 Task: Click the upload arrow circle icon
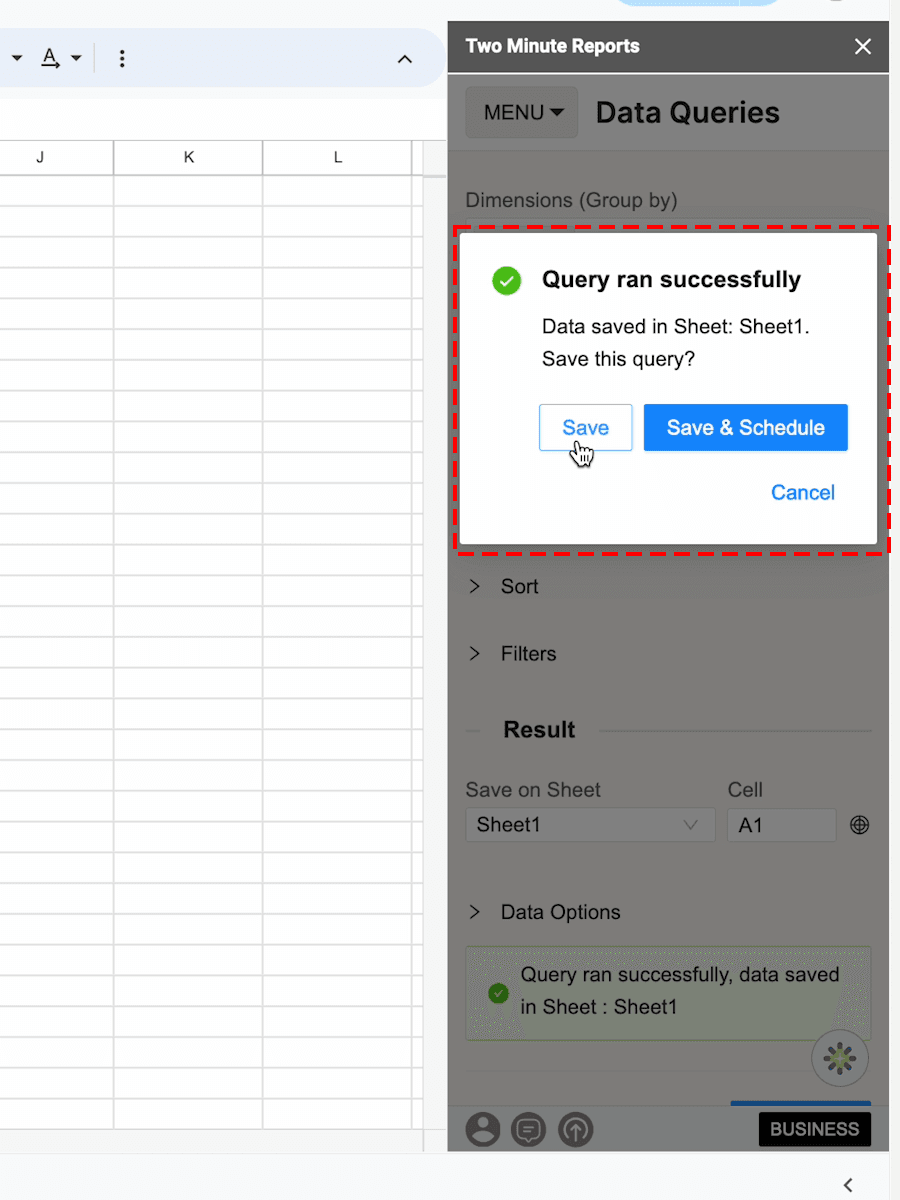pos(576,1129)
